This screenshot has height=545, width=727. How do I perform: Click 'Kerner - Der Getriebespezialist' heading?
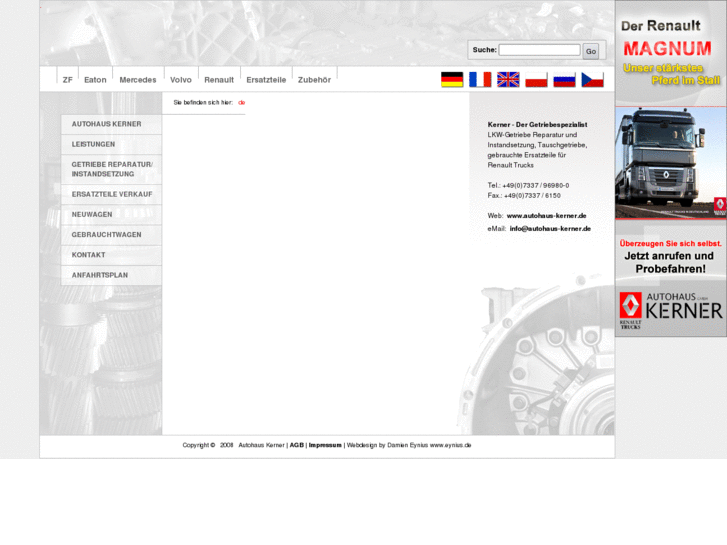pos(537,125)
